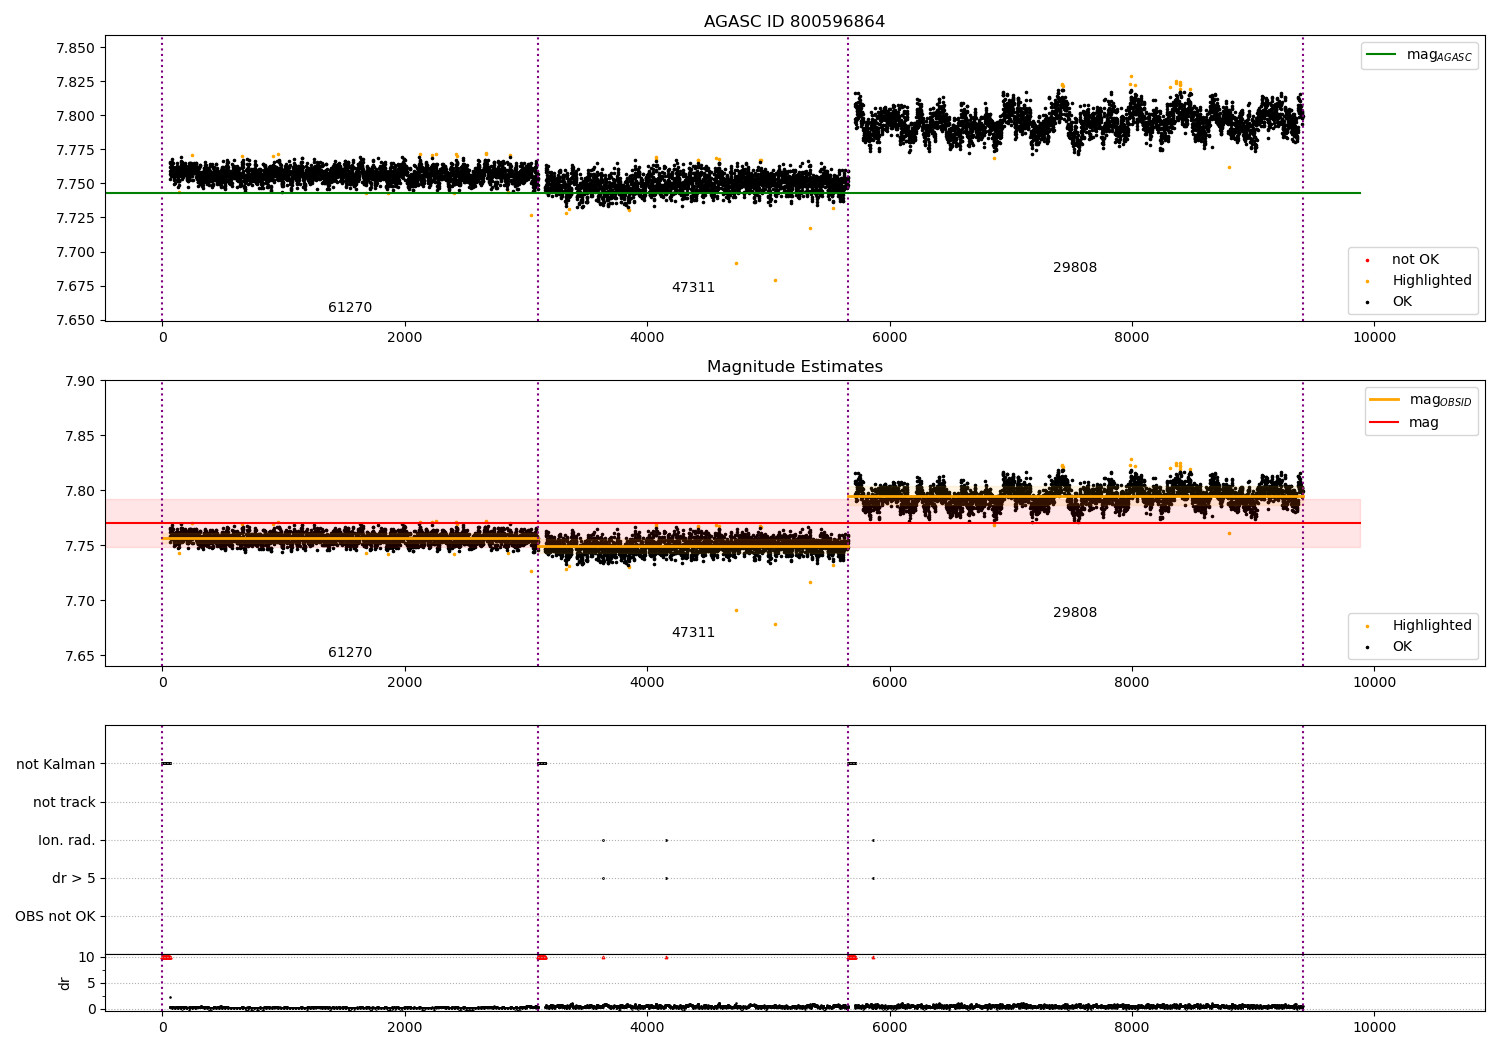Click x-axis tick 10000 in the top plot
The height and width of the screenshot is (1050, 1500).
click(1374, 338)
